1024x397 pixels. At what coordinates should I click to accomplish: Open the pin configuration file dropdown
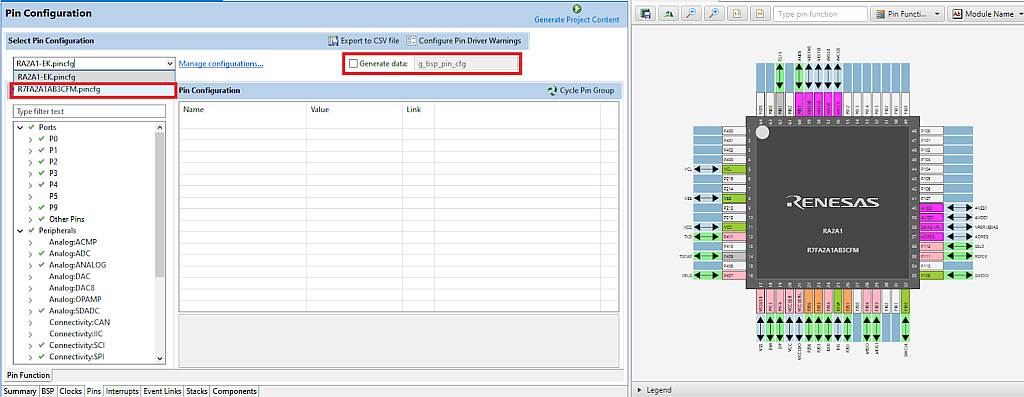(x=170, y=63)
